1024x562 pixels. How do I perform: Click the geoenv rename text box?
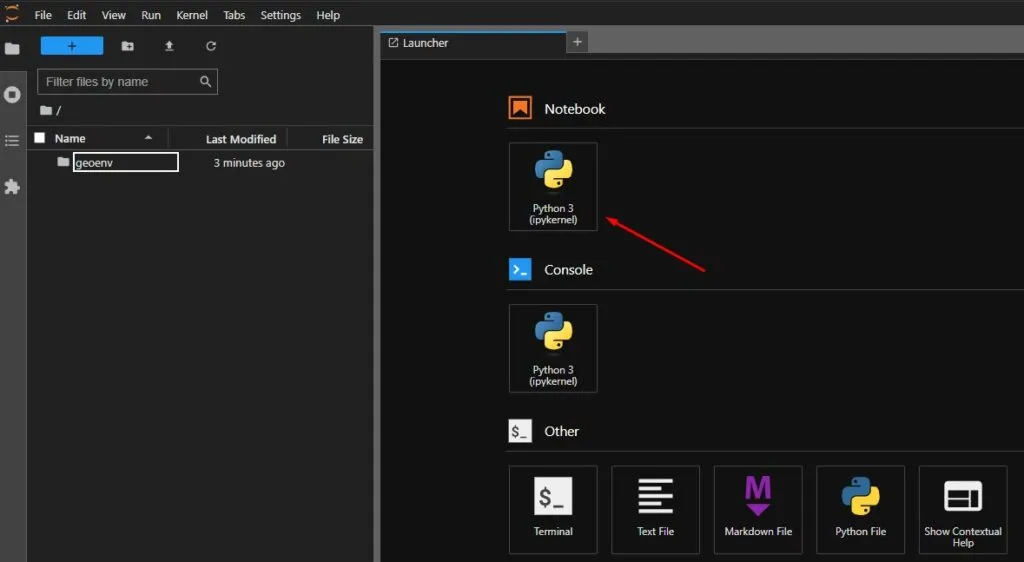click(x=125, y=163)
